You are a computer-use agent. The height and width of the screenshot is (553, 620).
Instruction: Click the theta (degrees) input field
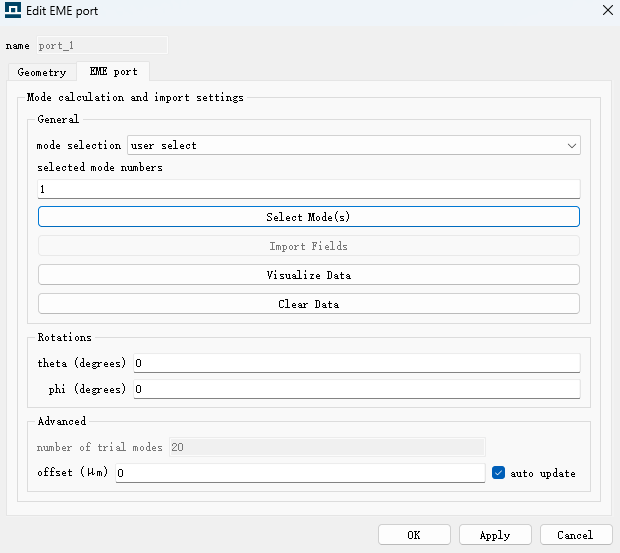pos(357,363)
